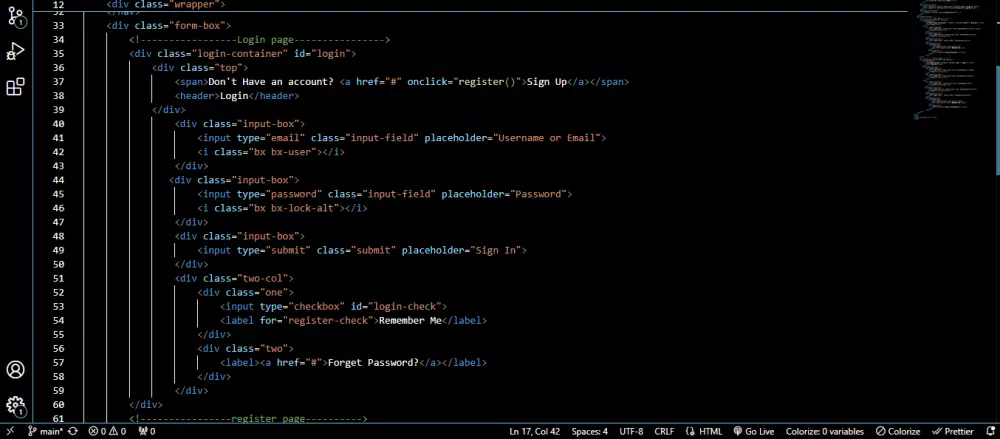
Task: Click line number 44 in the gutter
Action: click(x=59, y=180)
